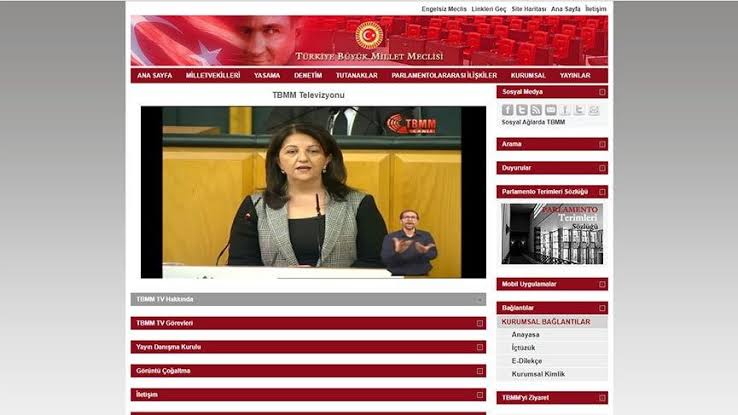Viewport: 738px width, 415px height.
Task: Open the Parlamento Terimleri Sözlüğü image
Action: pos(552,233)
